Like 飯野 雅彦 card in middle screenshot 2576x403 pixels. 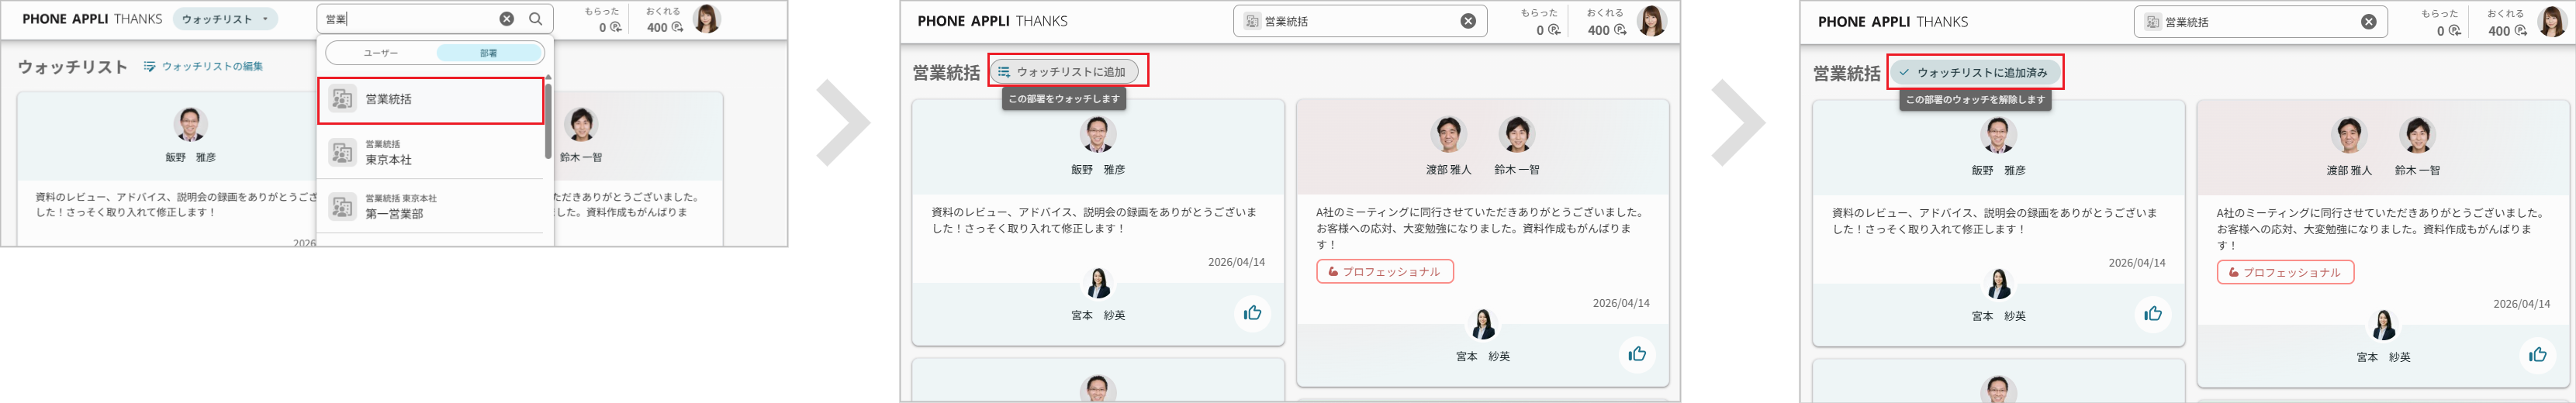click(1252, 314)
